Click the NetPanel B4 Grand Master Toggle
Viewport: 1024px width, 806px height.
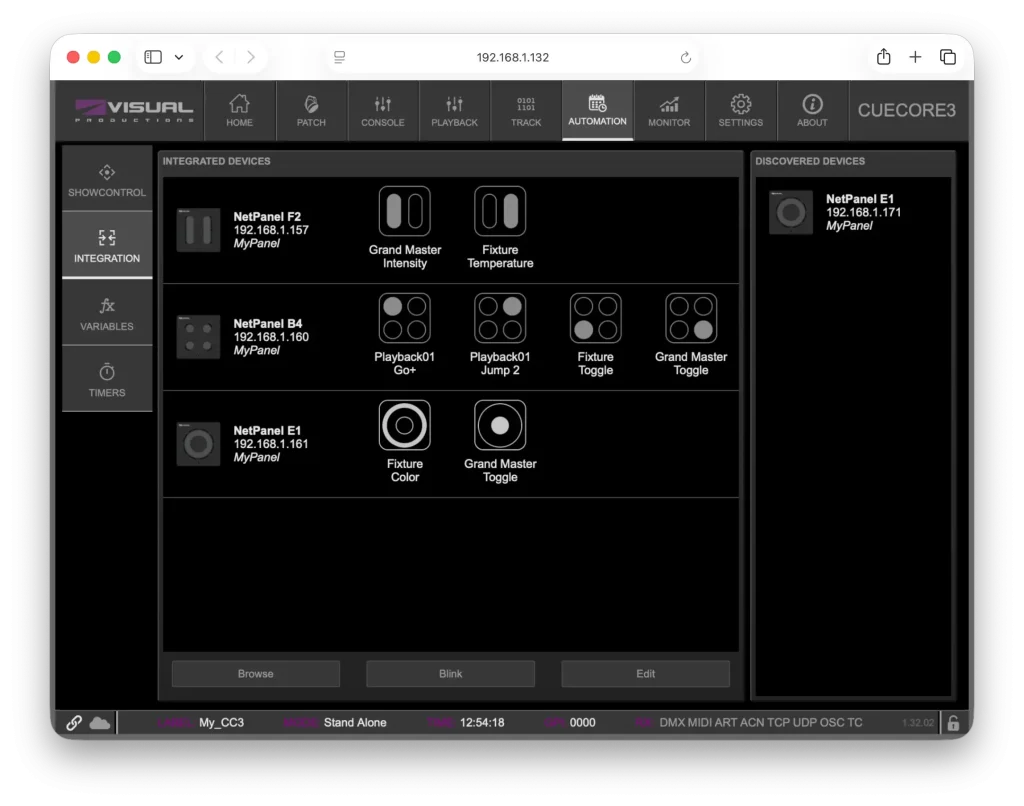[691, 318]
